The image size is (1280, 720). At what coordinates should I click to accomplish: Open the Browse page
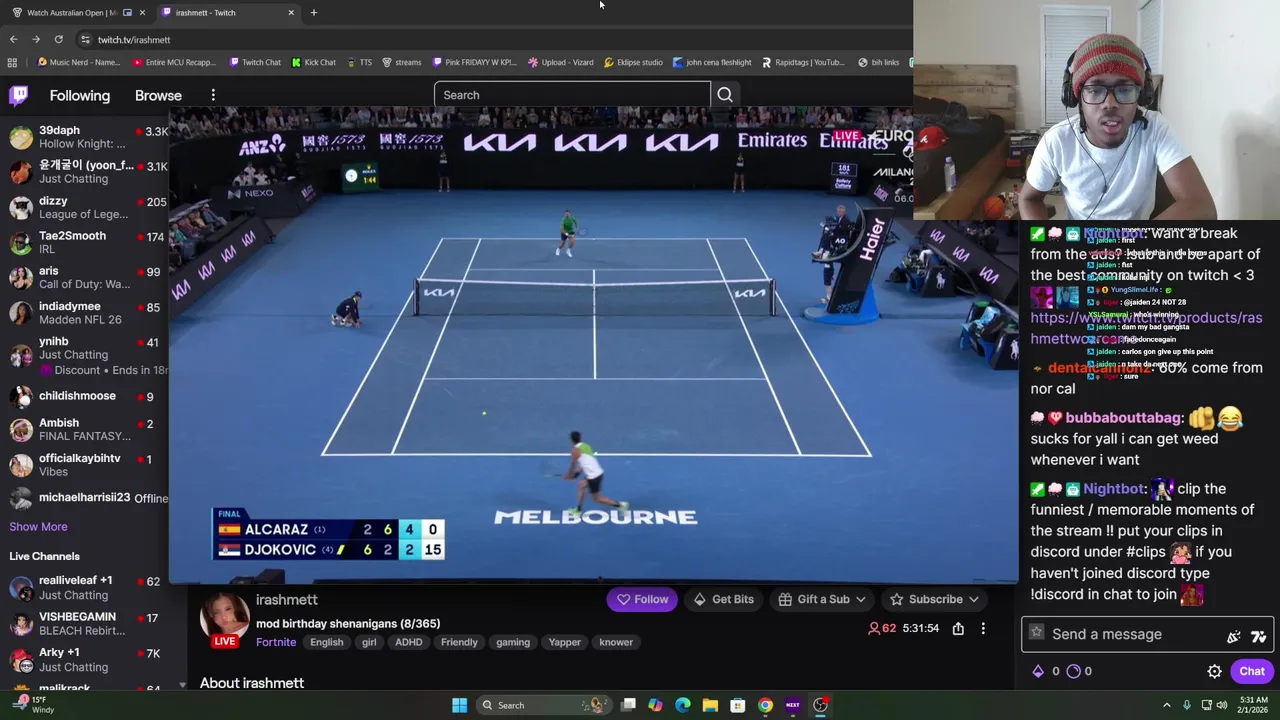[158, 96]
